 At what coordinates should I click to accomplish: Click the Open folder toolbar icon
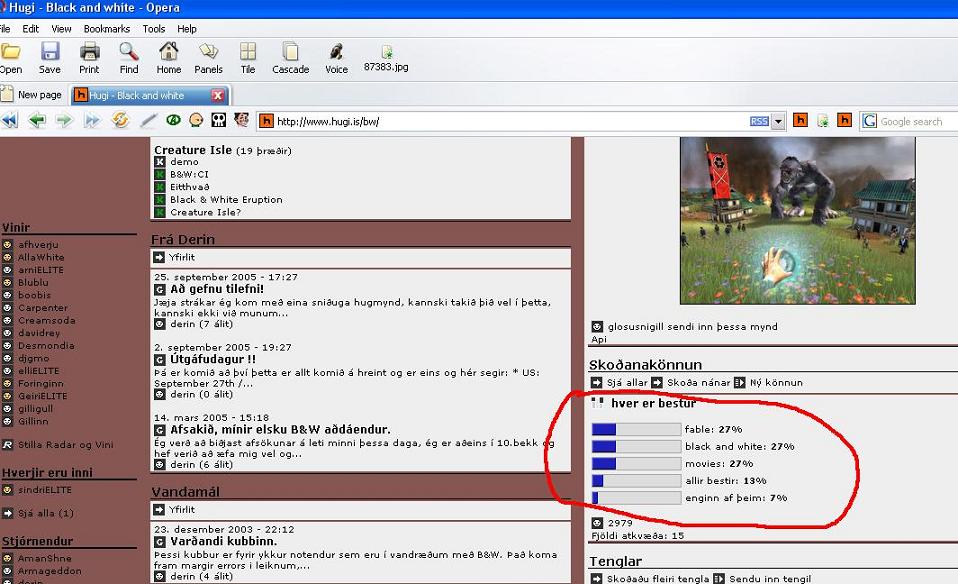click(10, 58)
